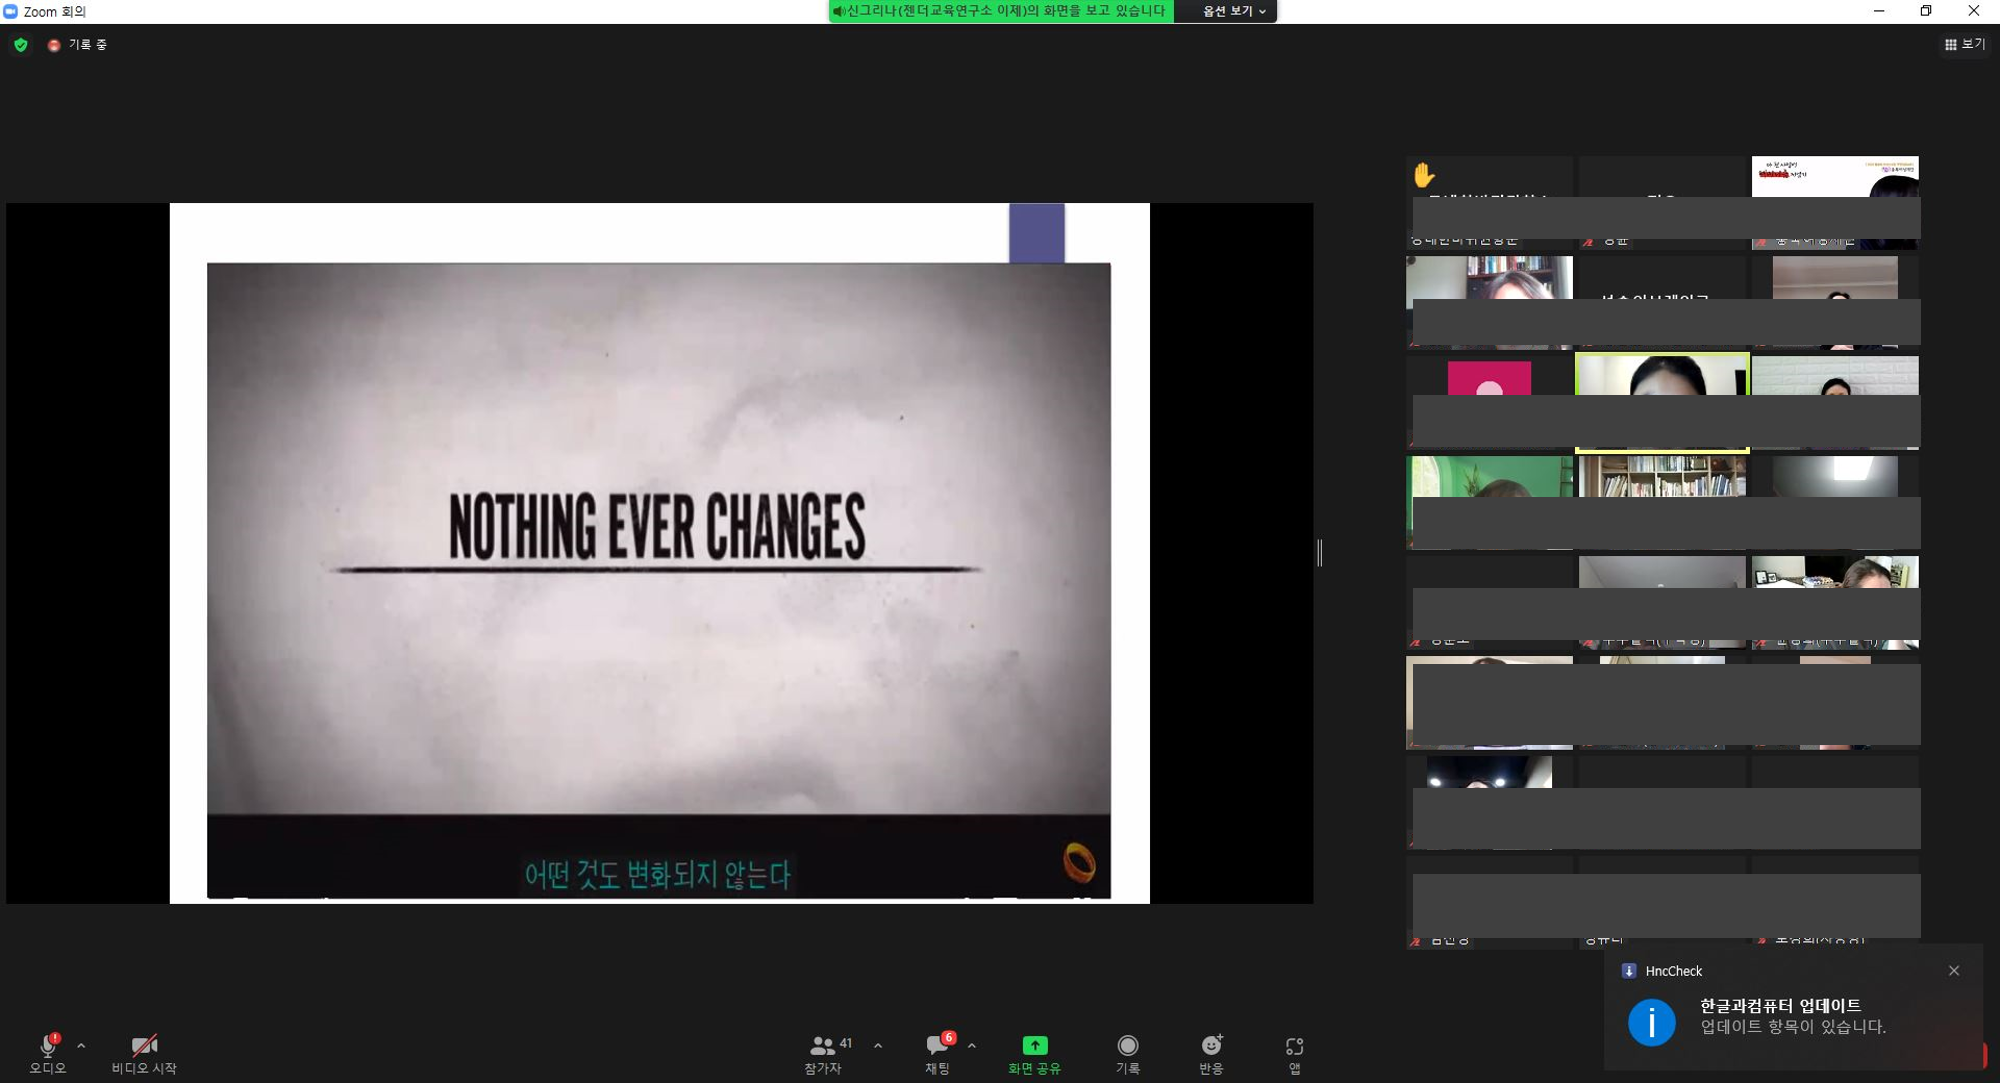Screen dimensions: 2000x1083
Task: Open the reactions smiley icon
Action: click(x=1211, y=1046)
